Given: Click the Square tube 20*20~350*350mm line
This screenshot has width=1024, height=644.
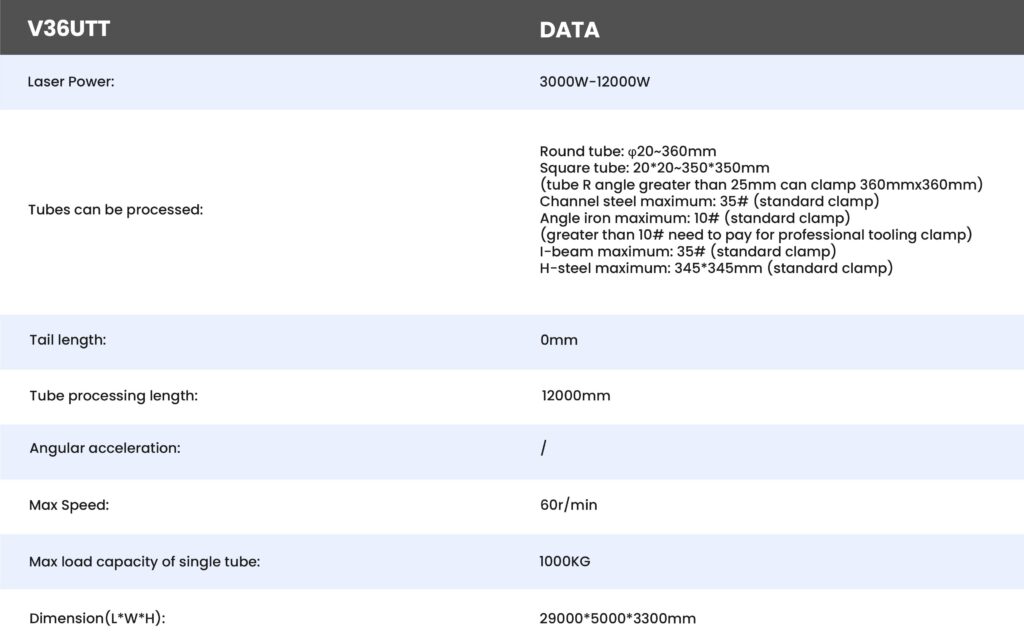Looking at the screenshot, I should (x=654, y=167).
